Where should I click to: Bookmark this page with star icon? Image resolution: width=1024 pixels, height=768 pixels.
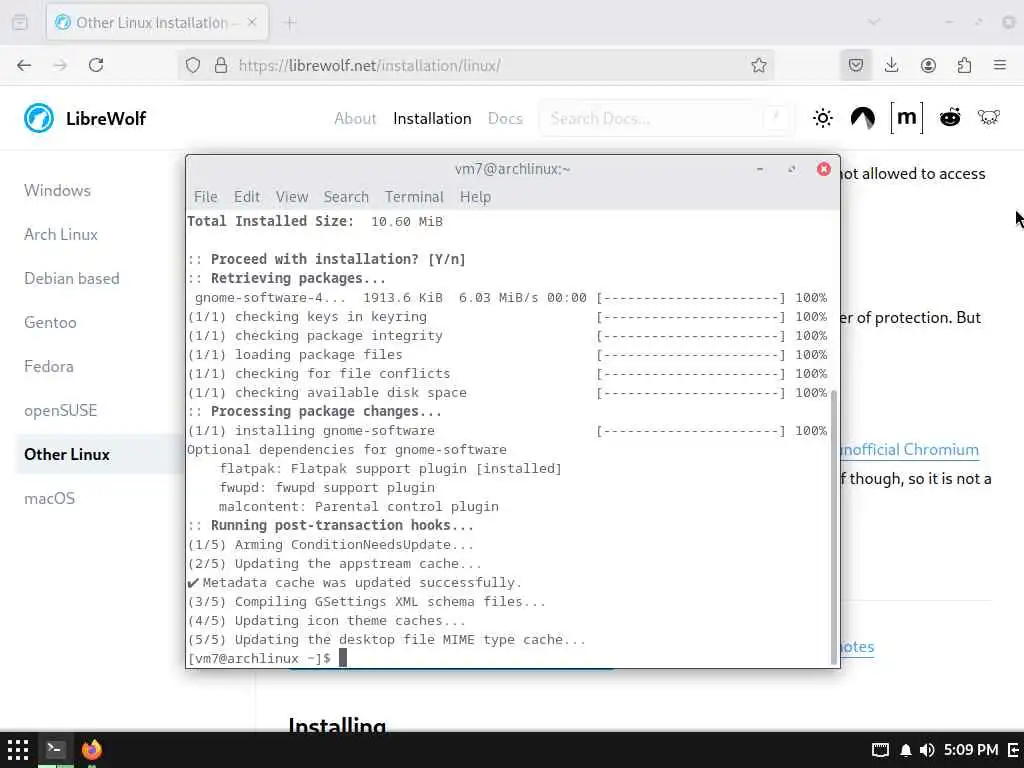pyautogui.click(x=758, y=65)
